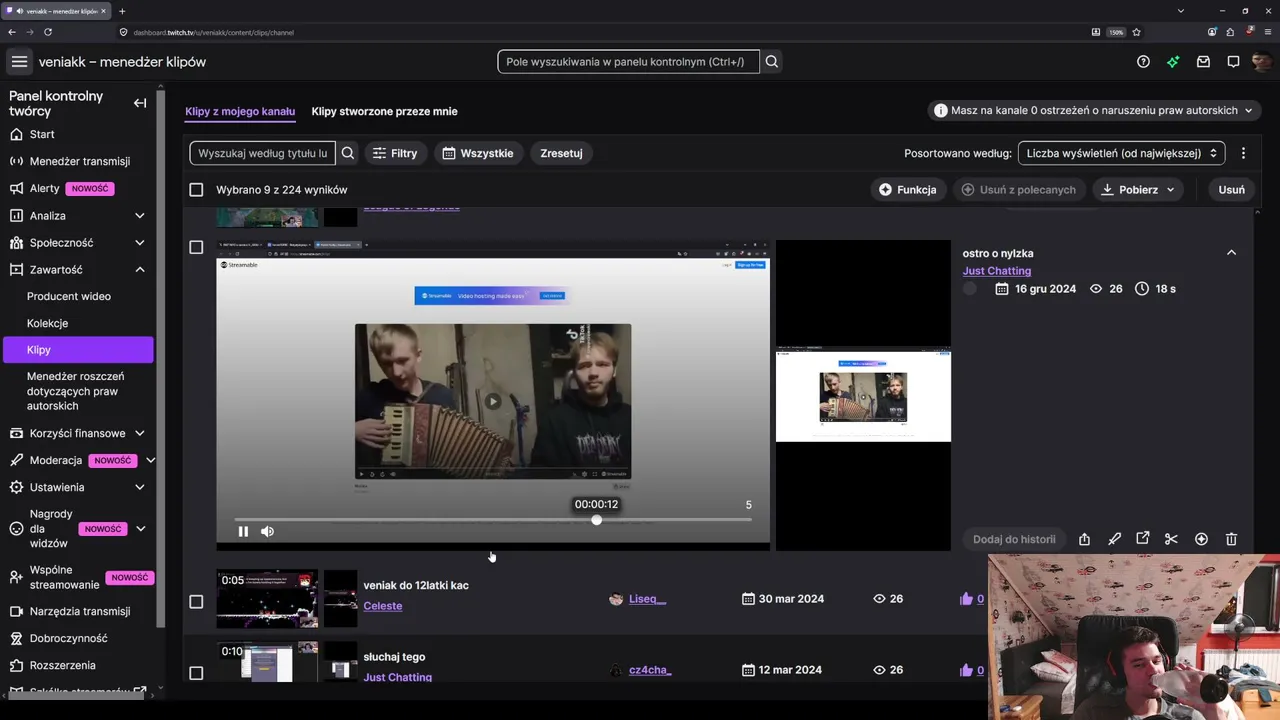The image size is (1280, 720).
Task: Open the three-dot options beside sort
Action: coord(1243,153)
